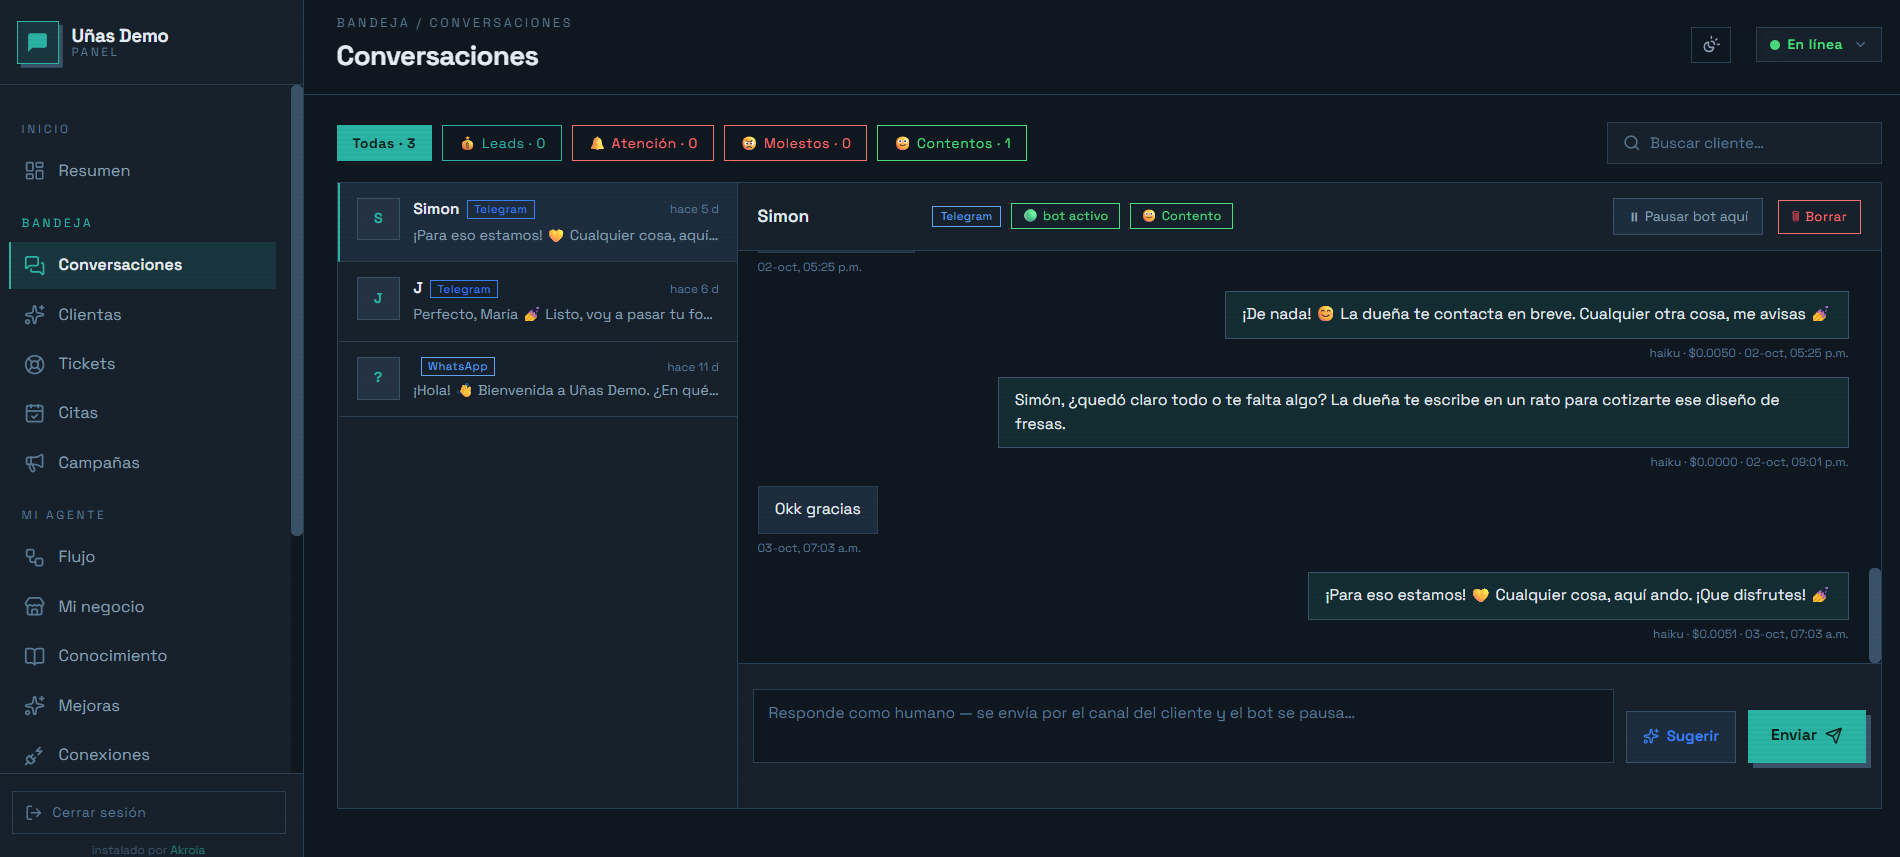Click the S avatar for Simon
This screenshot has width=1900, height=857.
coord(378,218)
